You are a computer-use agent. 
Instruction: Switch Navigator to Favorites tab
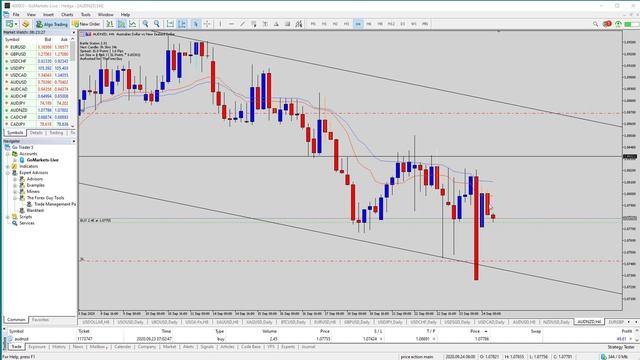coord(40,320)
